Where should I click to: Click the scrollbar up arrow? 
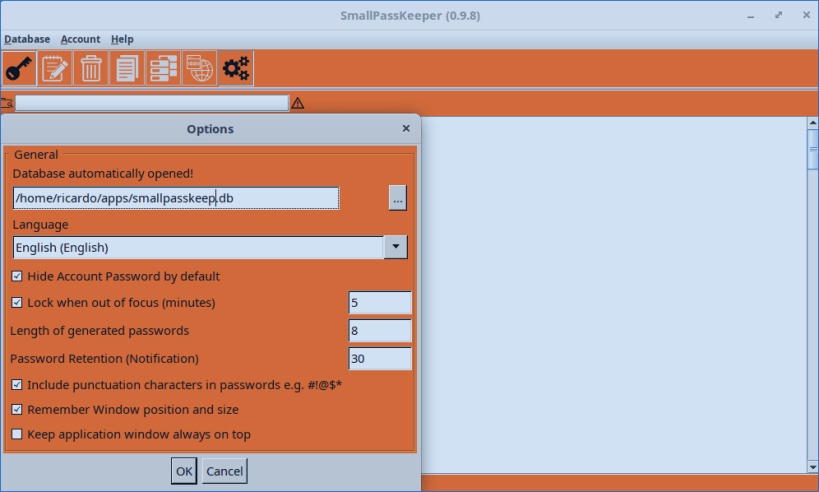(813, 123)
